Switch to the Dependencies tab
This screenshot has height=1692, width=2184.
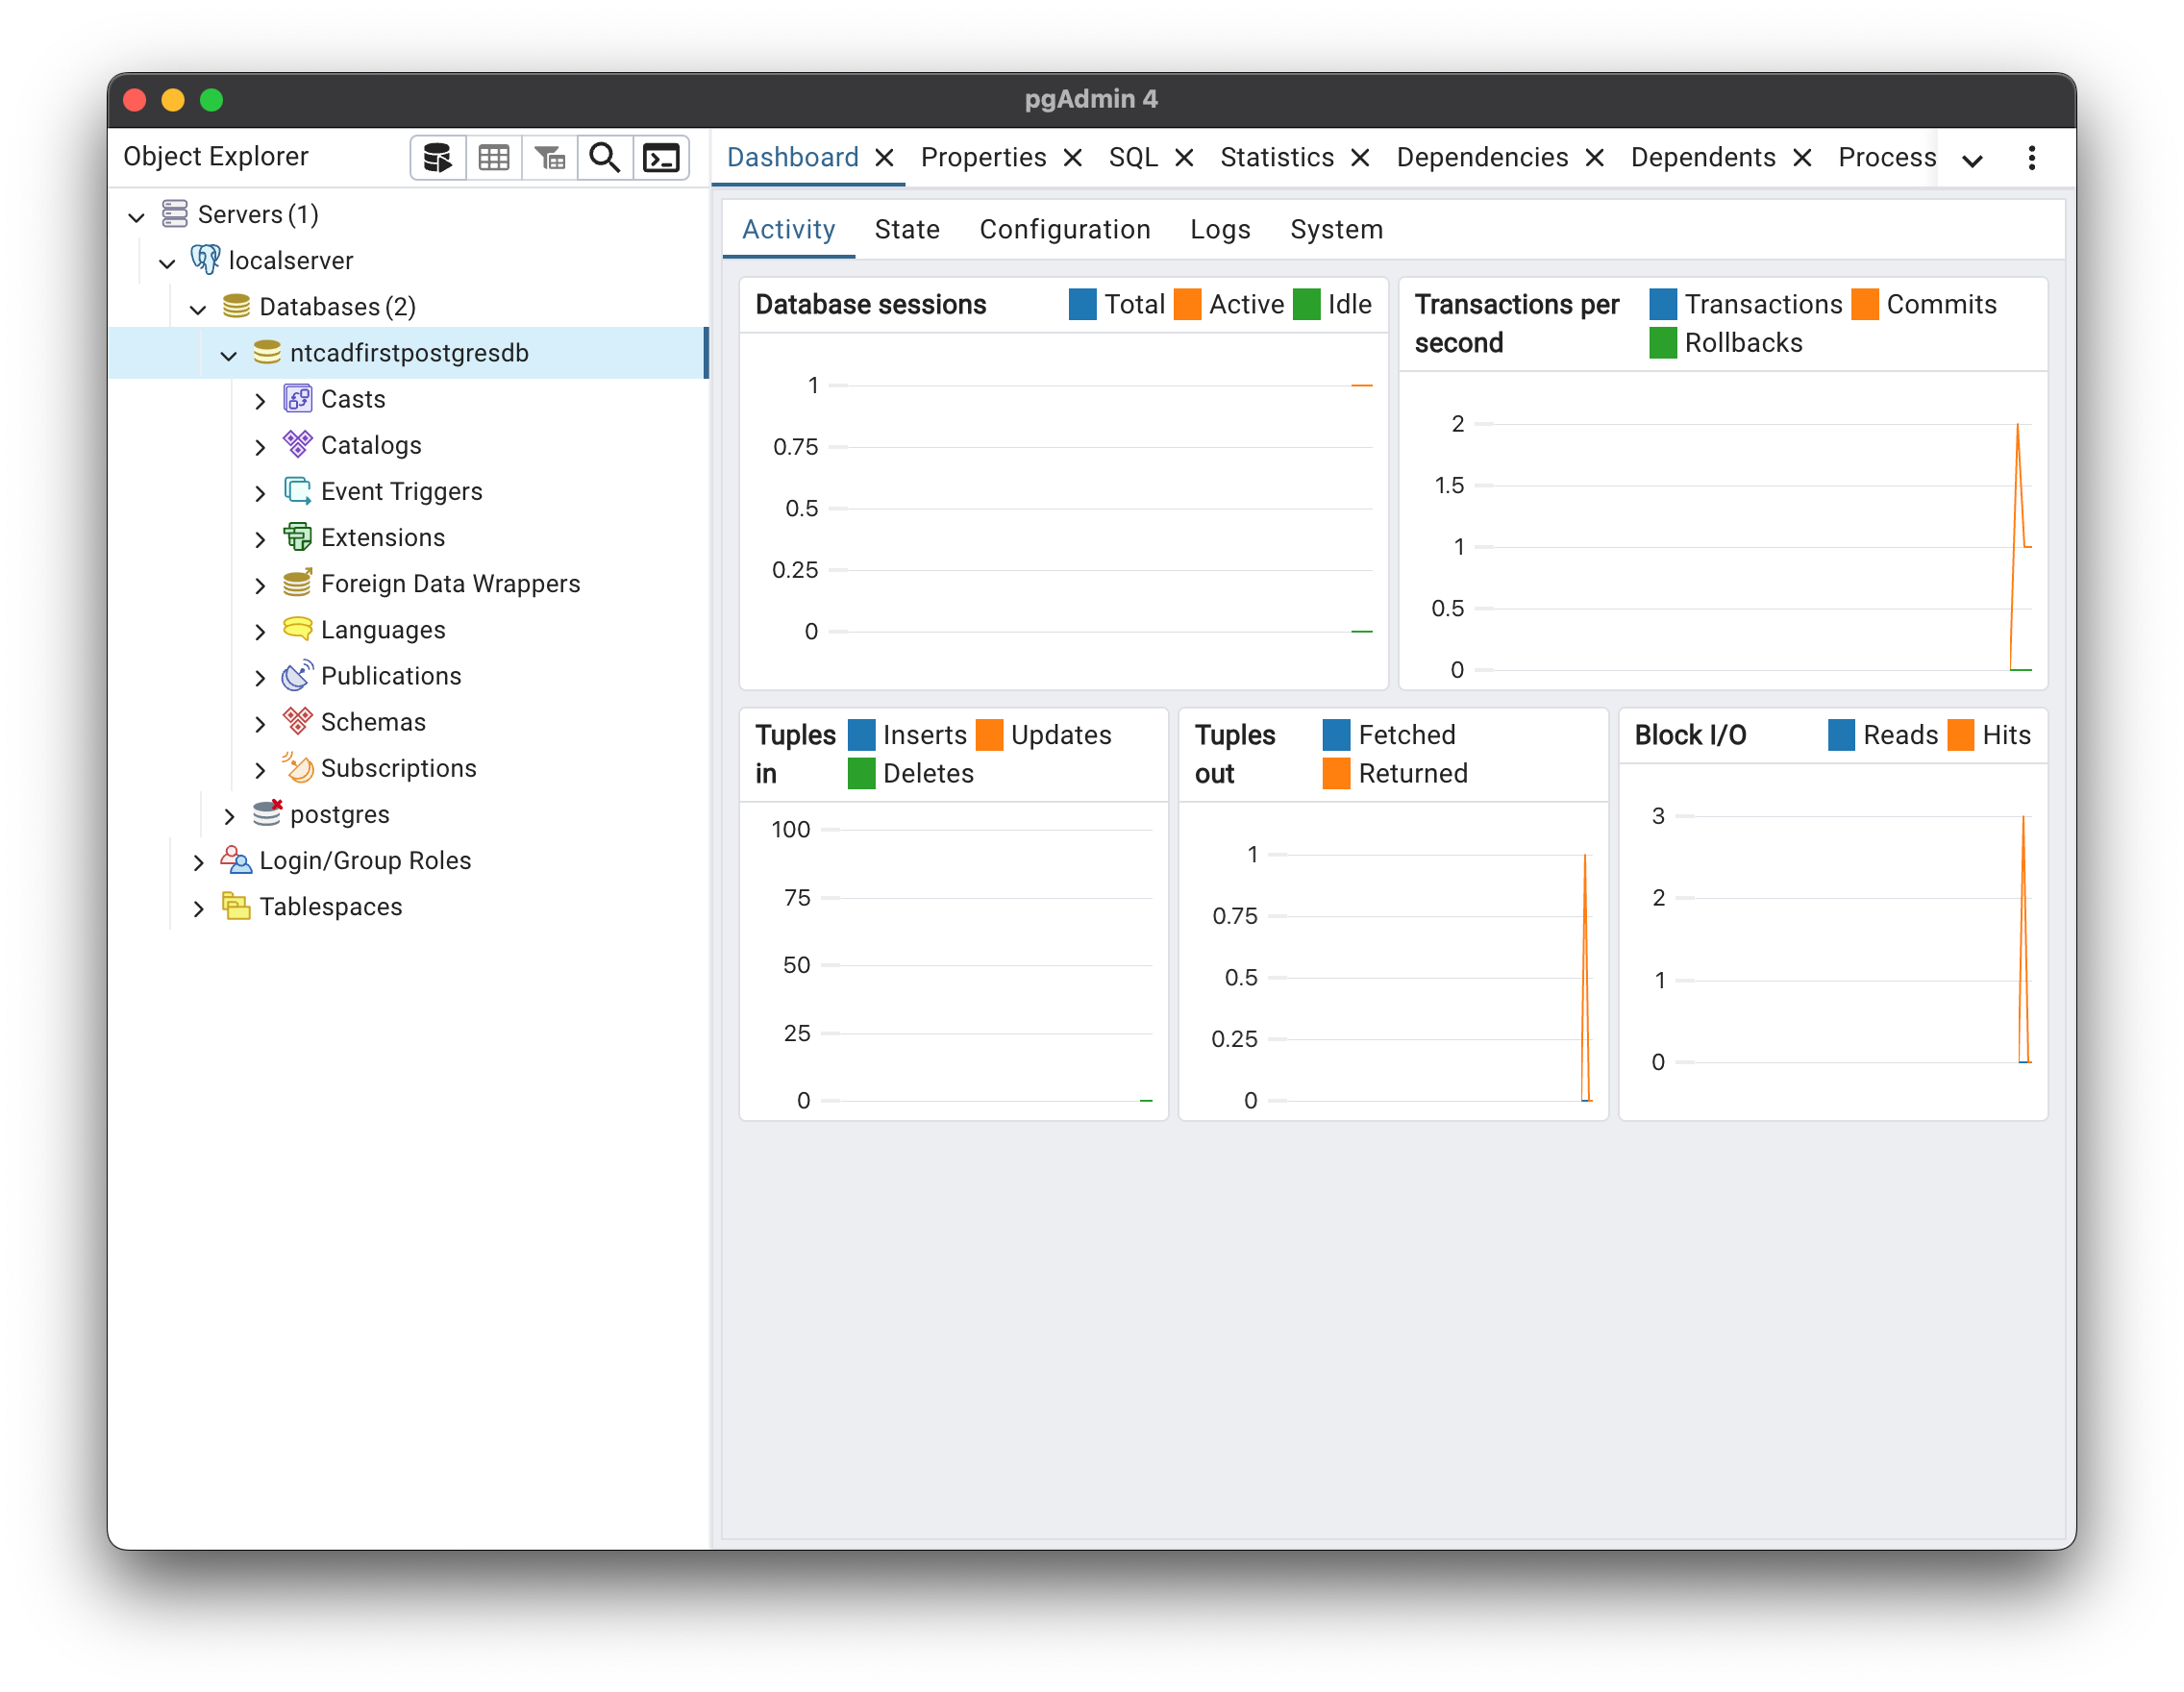(1482, 157)
